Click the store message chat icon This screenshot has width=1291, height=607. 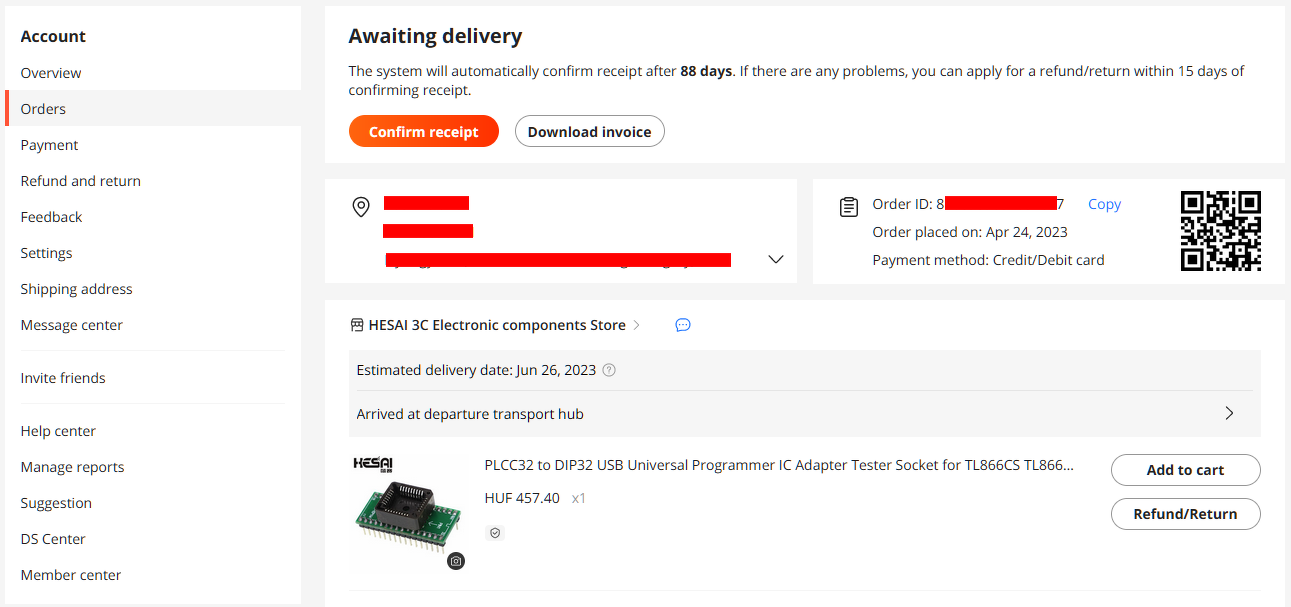tap(683, 325)
